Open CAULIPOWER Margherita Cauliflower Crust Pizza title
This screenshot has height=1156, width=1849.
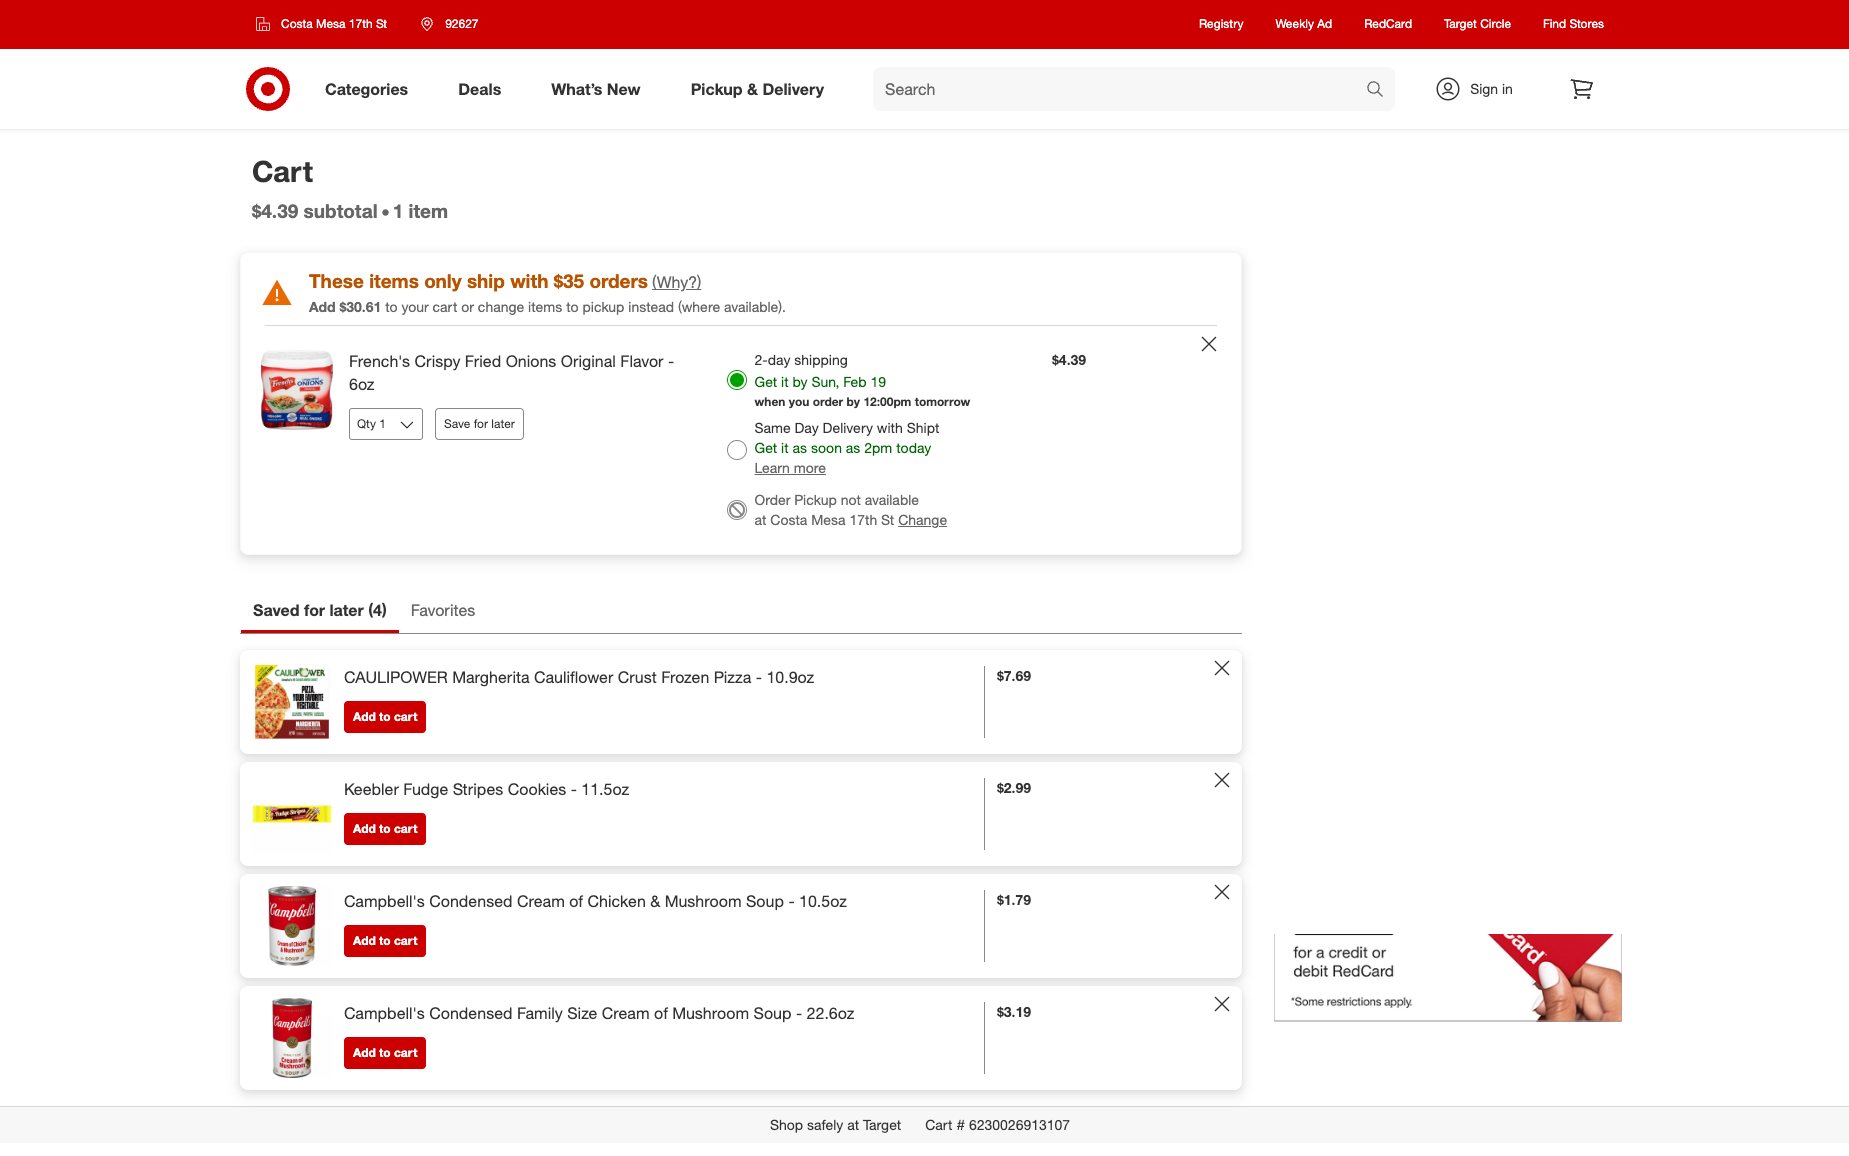pos(579,678)
